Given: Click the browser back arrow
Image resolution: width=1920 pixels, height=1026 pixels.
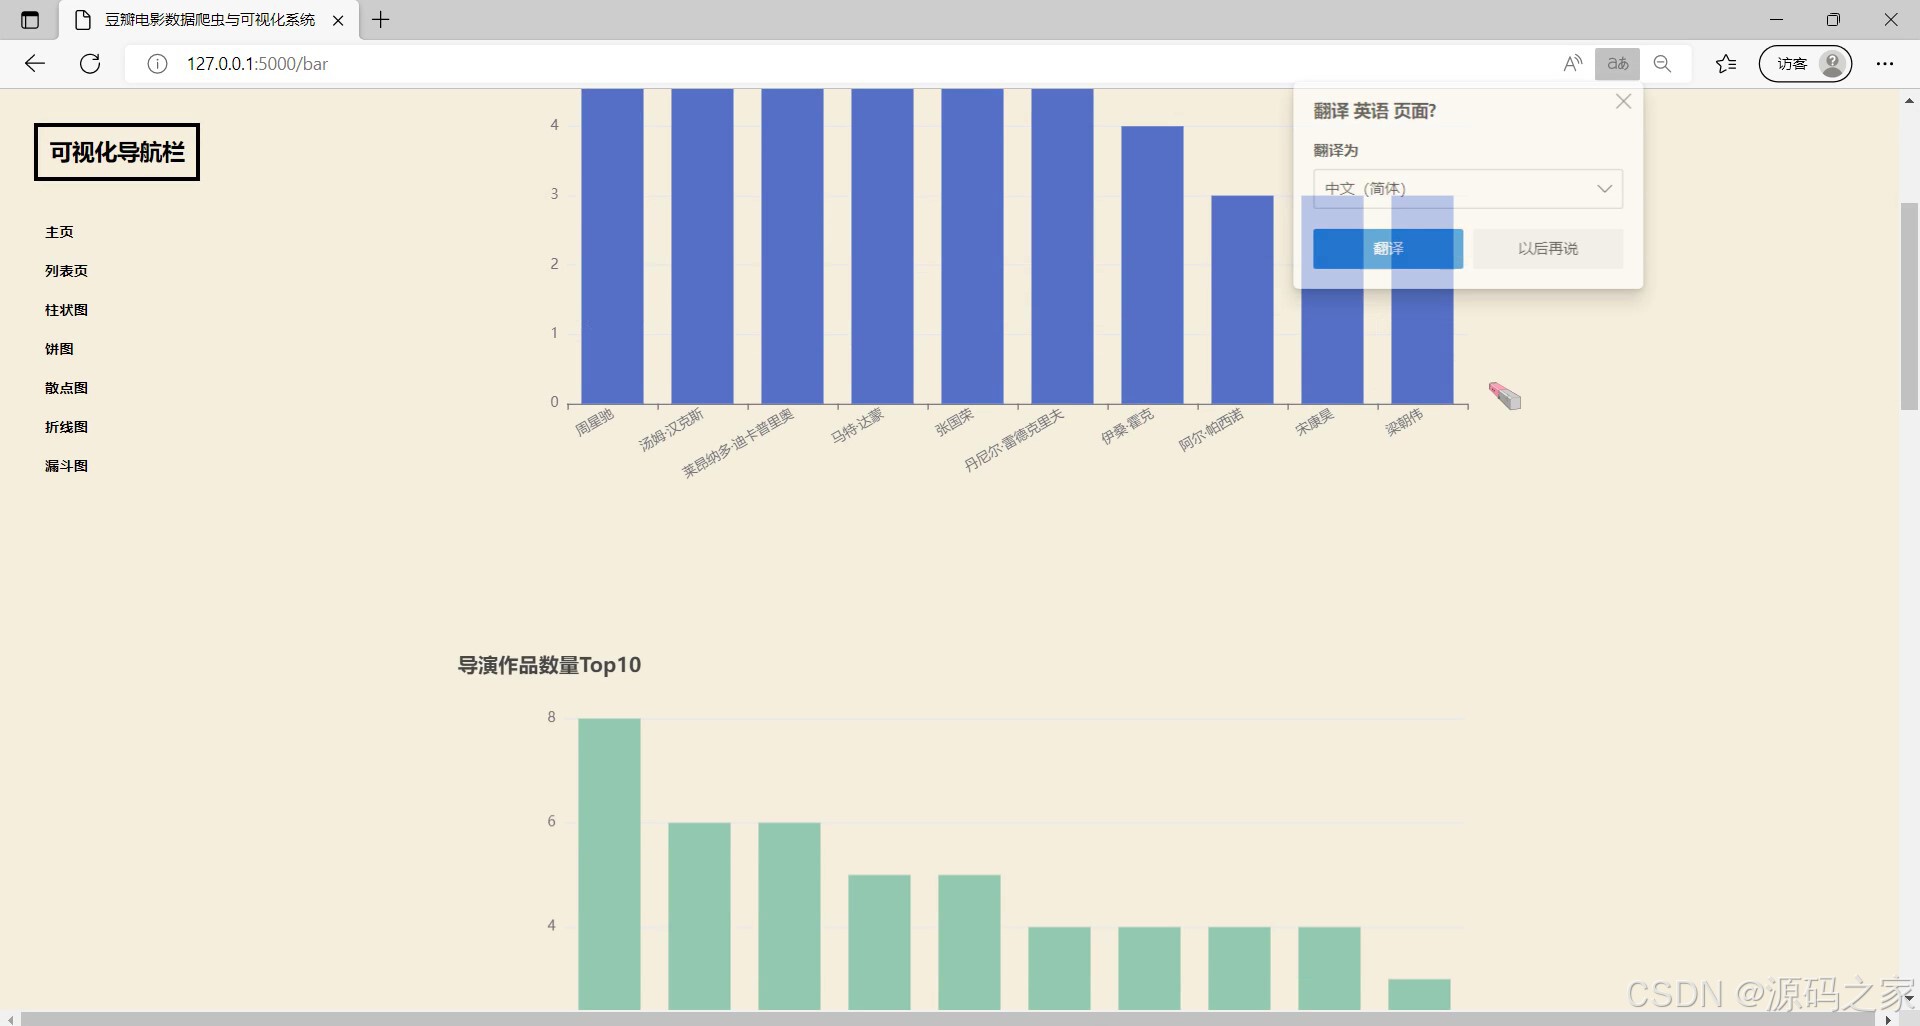Looking at the screenshot, I should 35,63.
